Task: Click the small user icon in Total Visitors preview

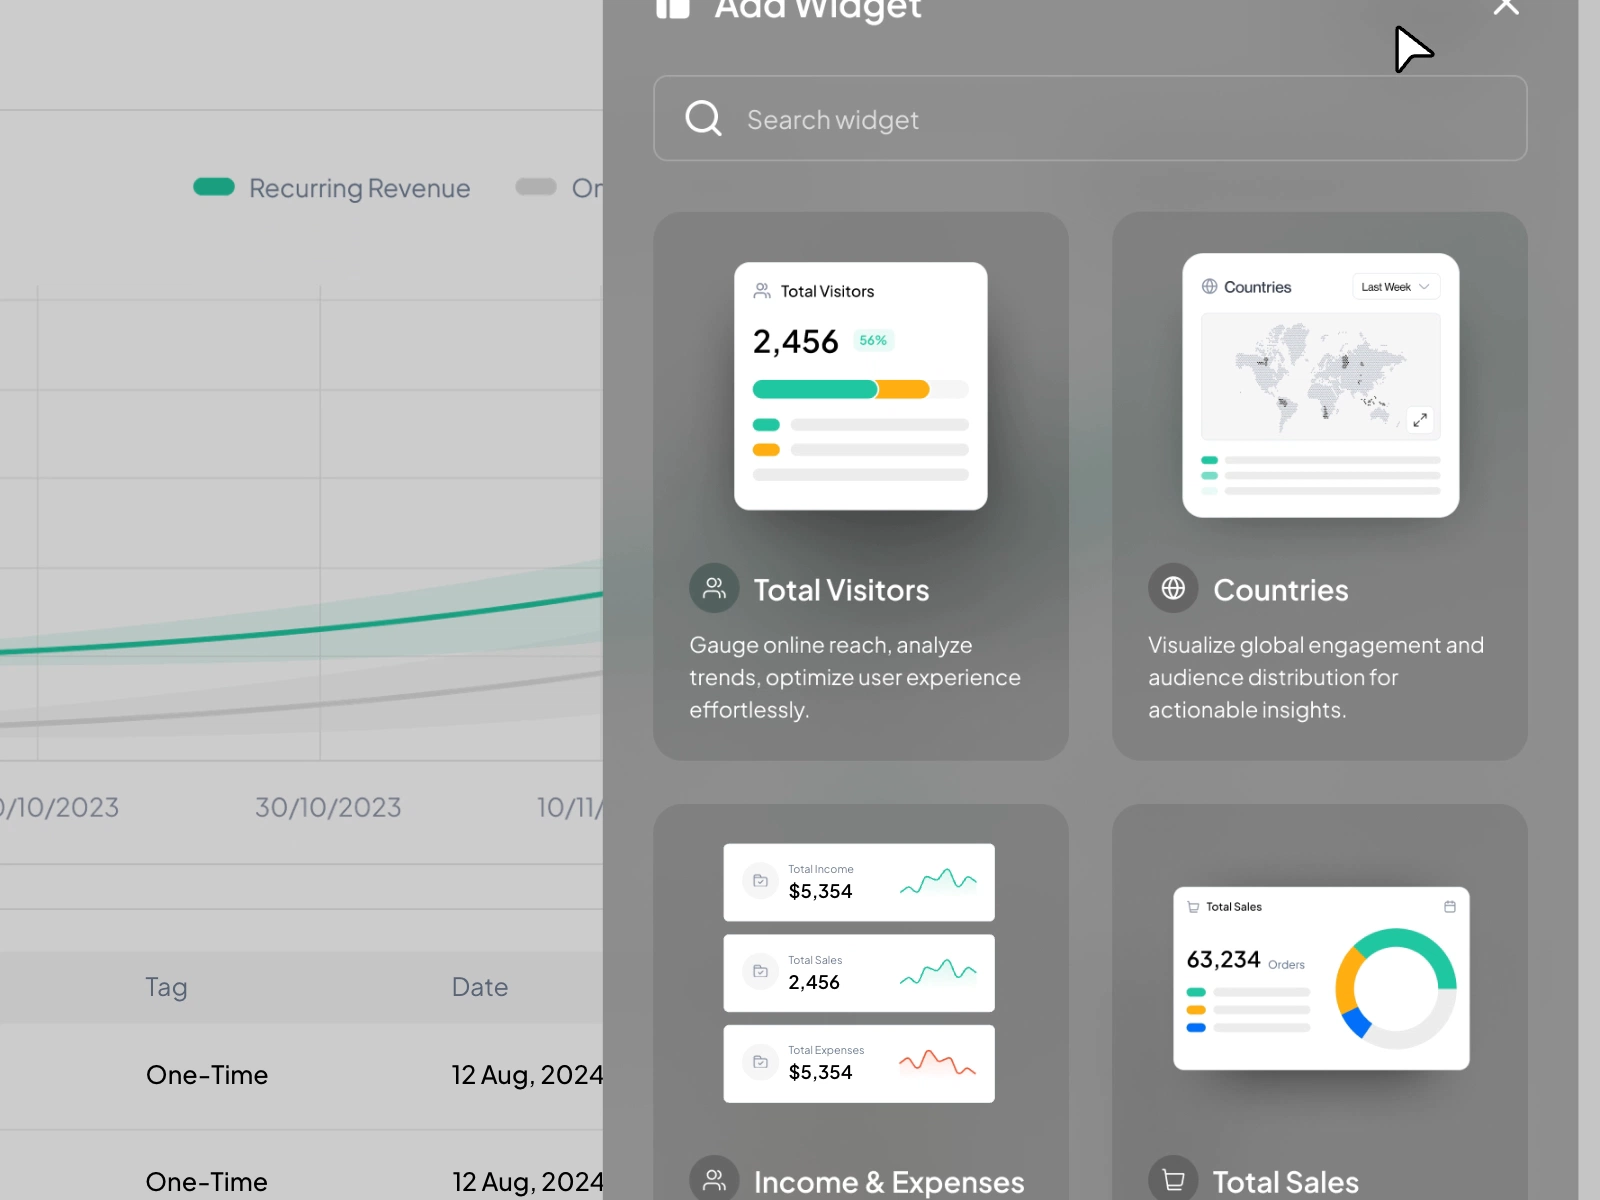Action: click(762, 291)
